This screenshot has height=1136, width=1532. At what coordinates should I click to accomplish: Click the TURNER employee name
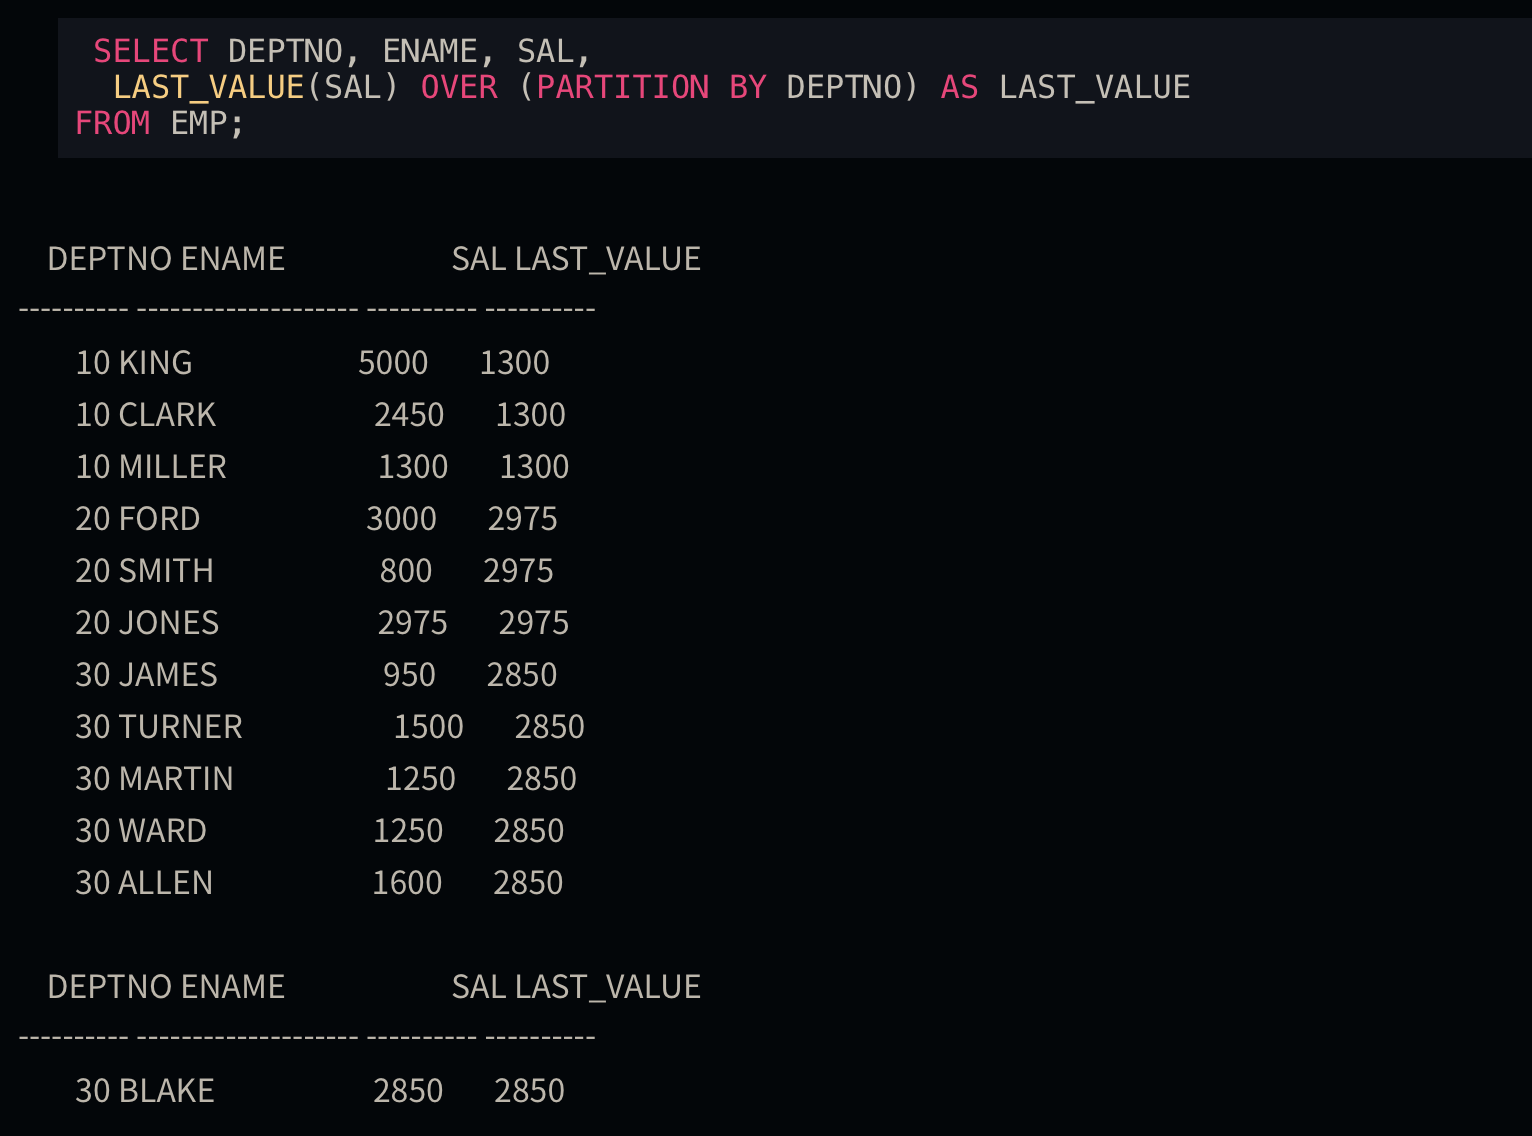tap(180, 726)
